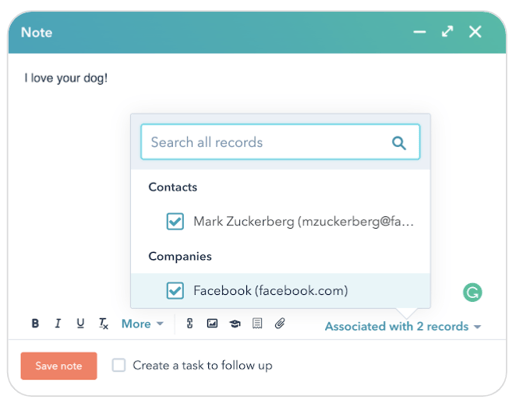
Task: Close the Note window
Action: point(475,32)
